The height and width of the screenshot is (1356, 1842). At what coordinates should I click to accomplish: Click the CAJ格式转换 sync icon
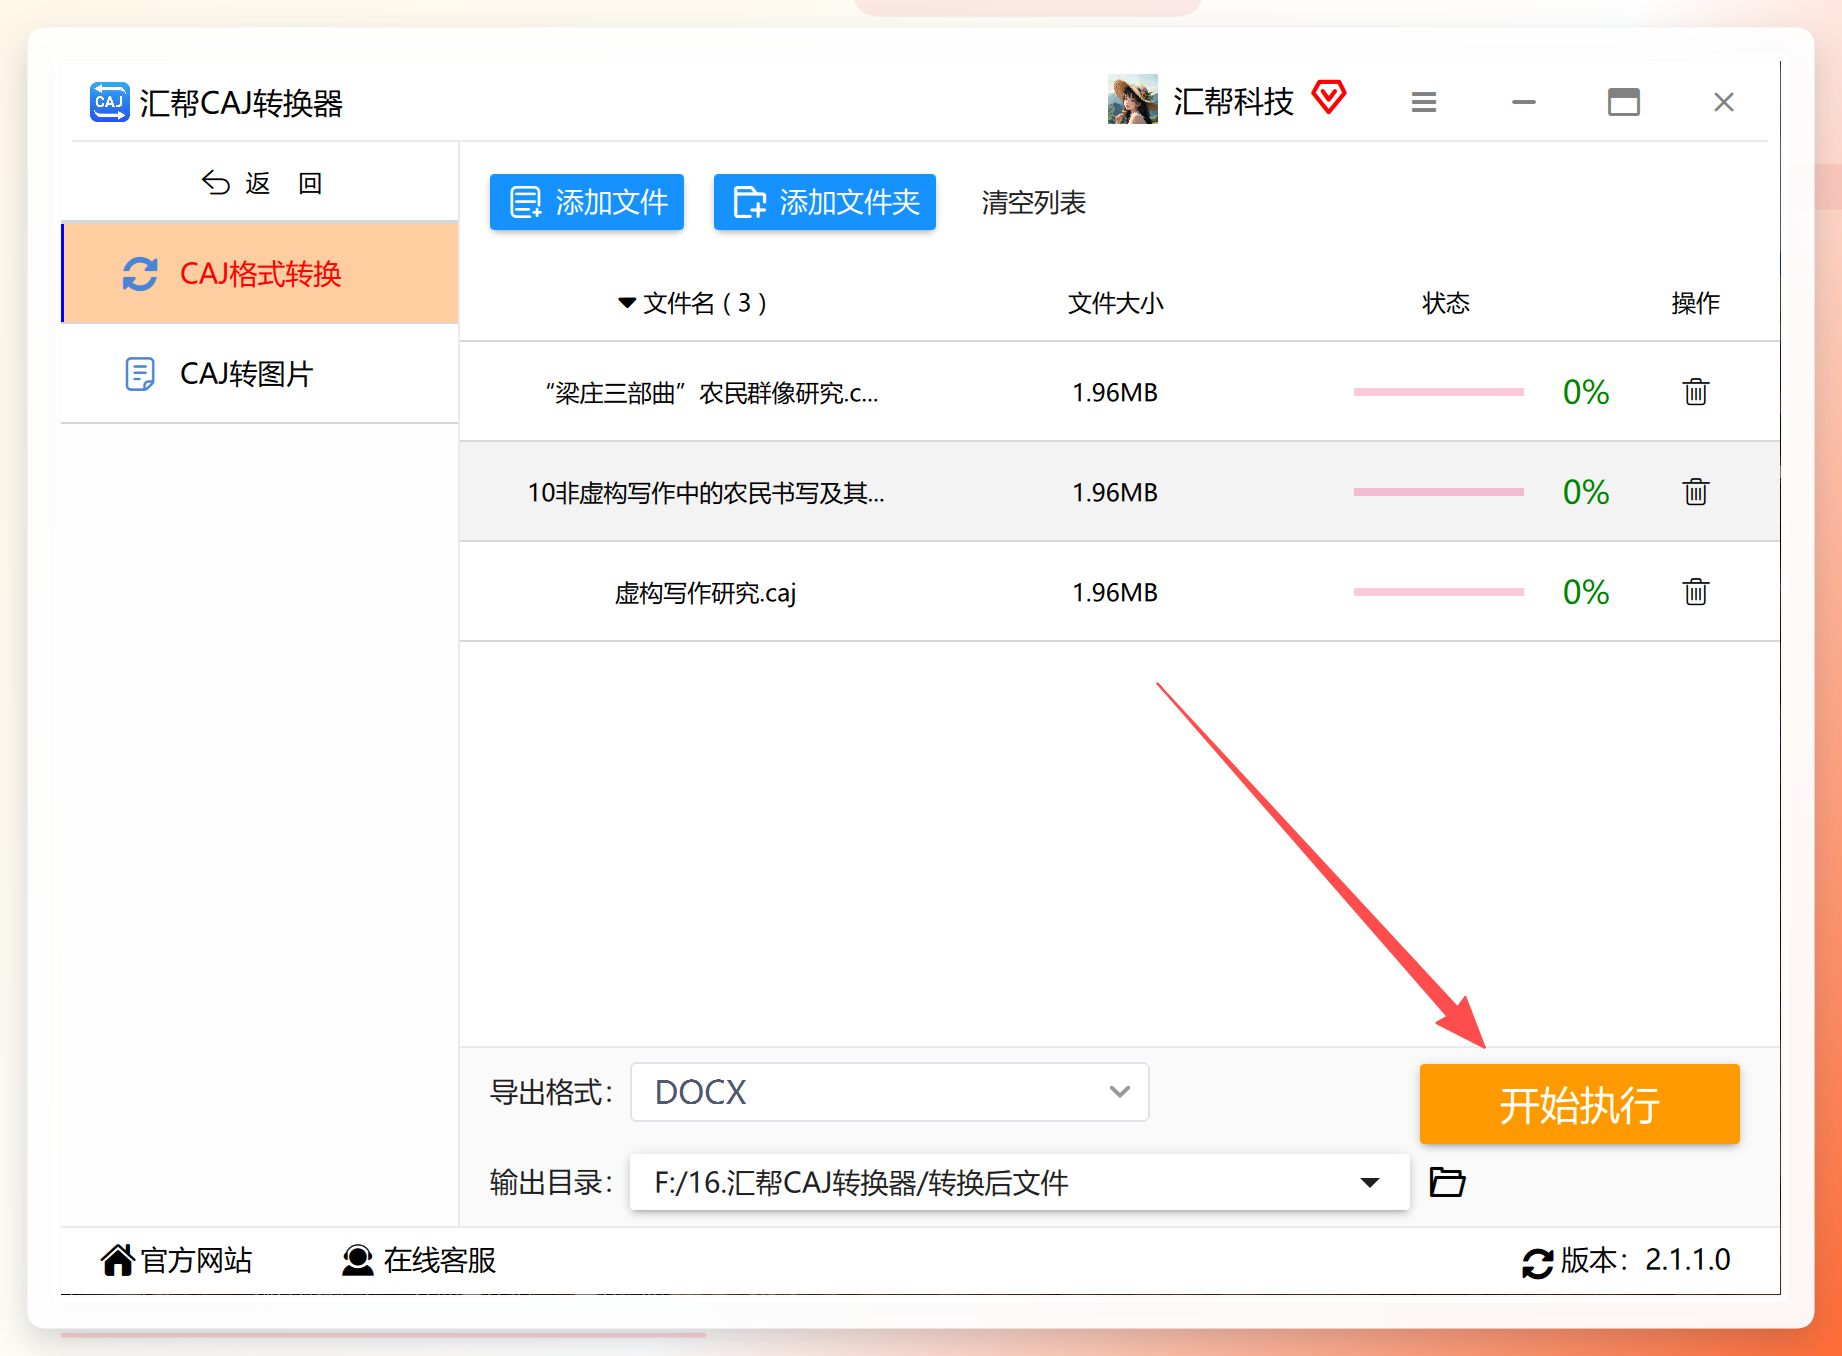click(x=140, y=274)
